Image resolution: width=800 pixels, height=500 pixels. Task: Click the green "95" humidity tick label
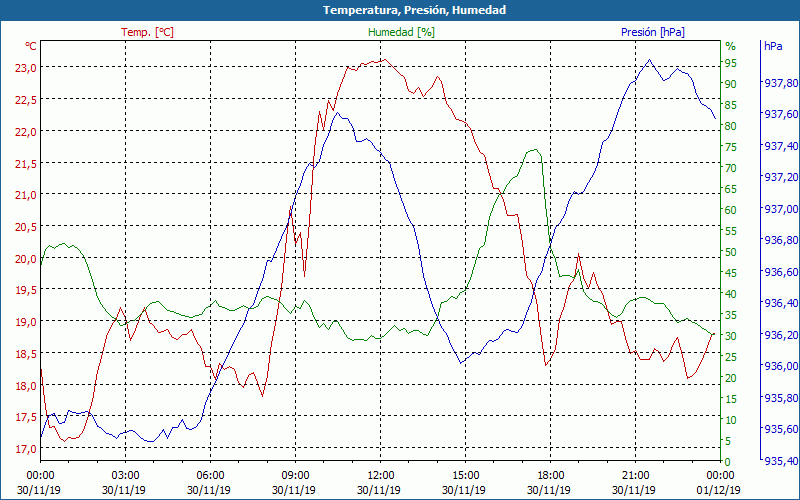pyautogui.click(x=731, y=63)
